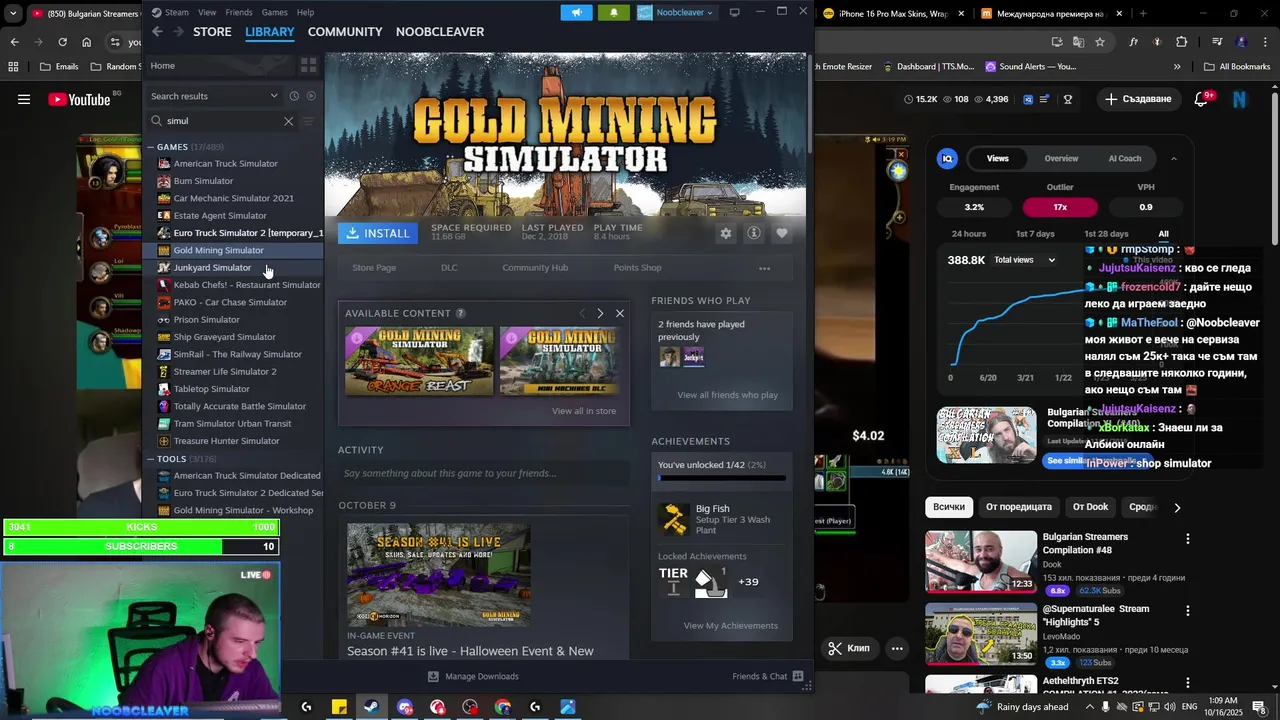This screenshot has width=1280, height=720.
Task: Click View all in store link
Action: pos(584,411)
